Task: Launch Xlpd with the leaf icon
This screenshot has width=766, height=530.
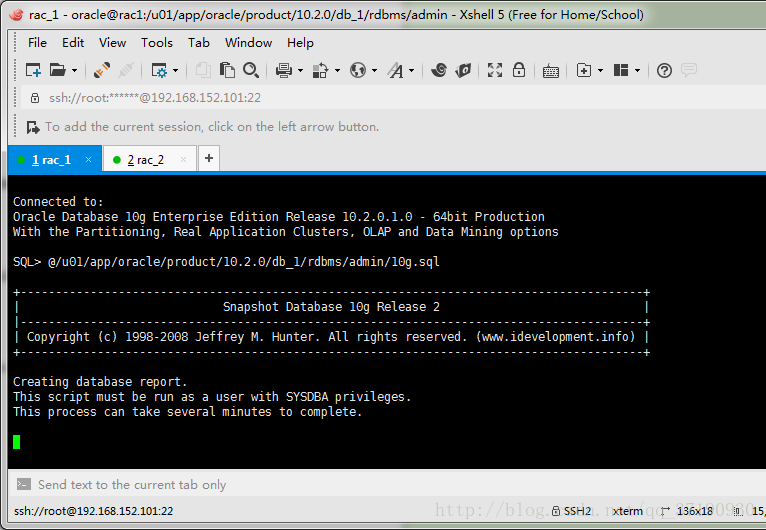Action: pos(463,70)
